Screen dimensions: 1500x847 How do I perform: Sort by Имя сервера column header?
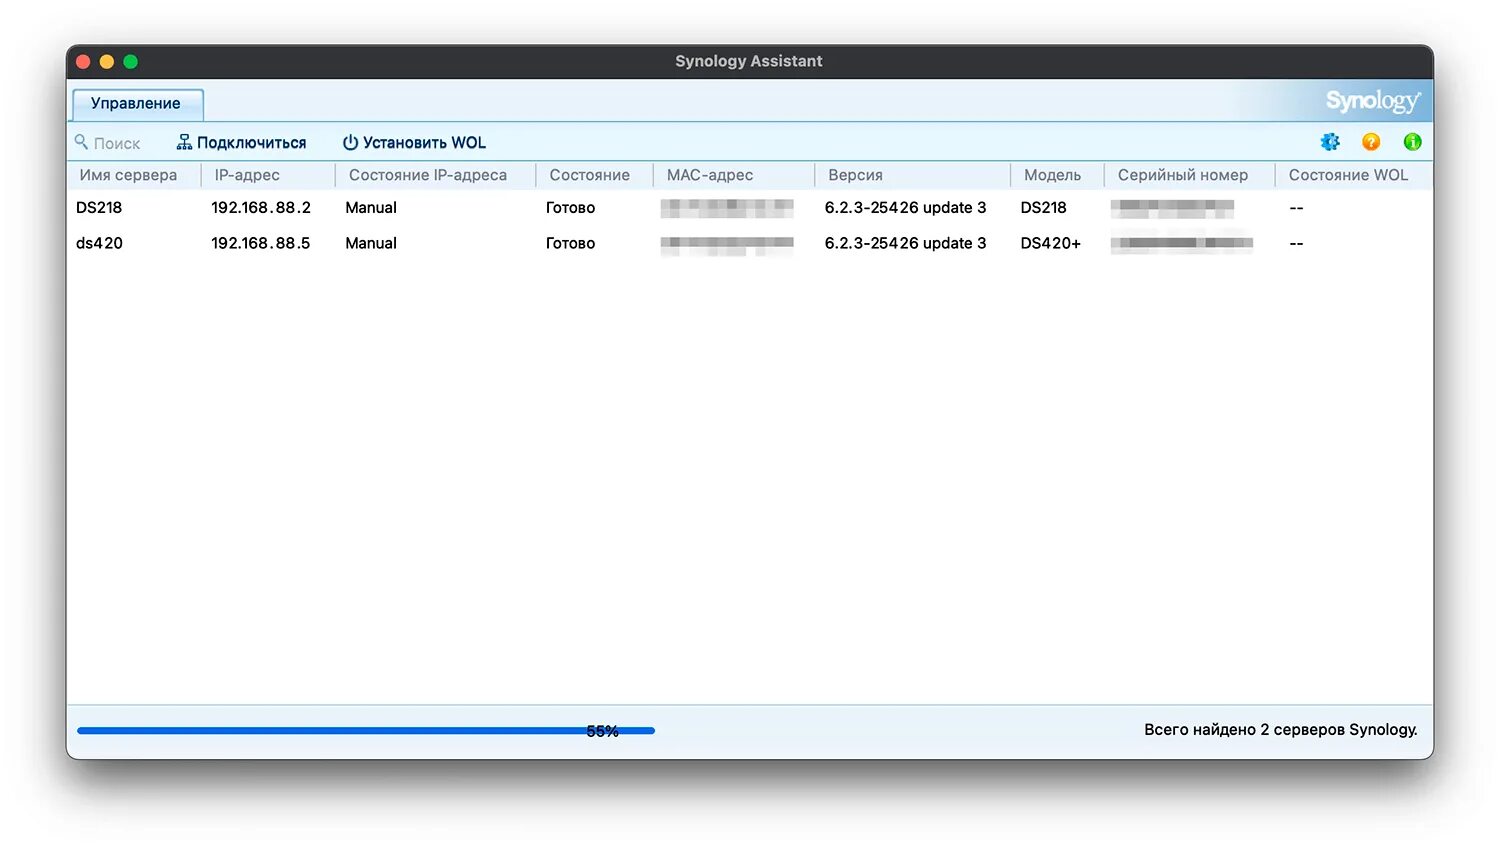(128, 175)
